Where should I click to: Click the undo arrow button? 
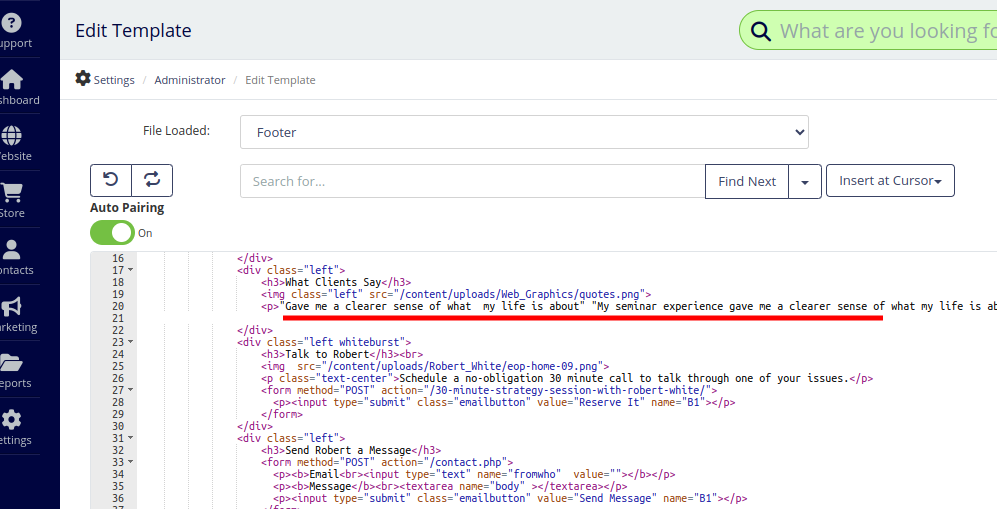(x=111, y=180)
